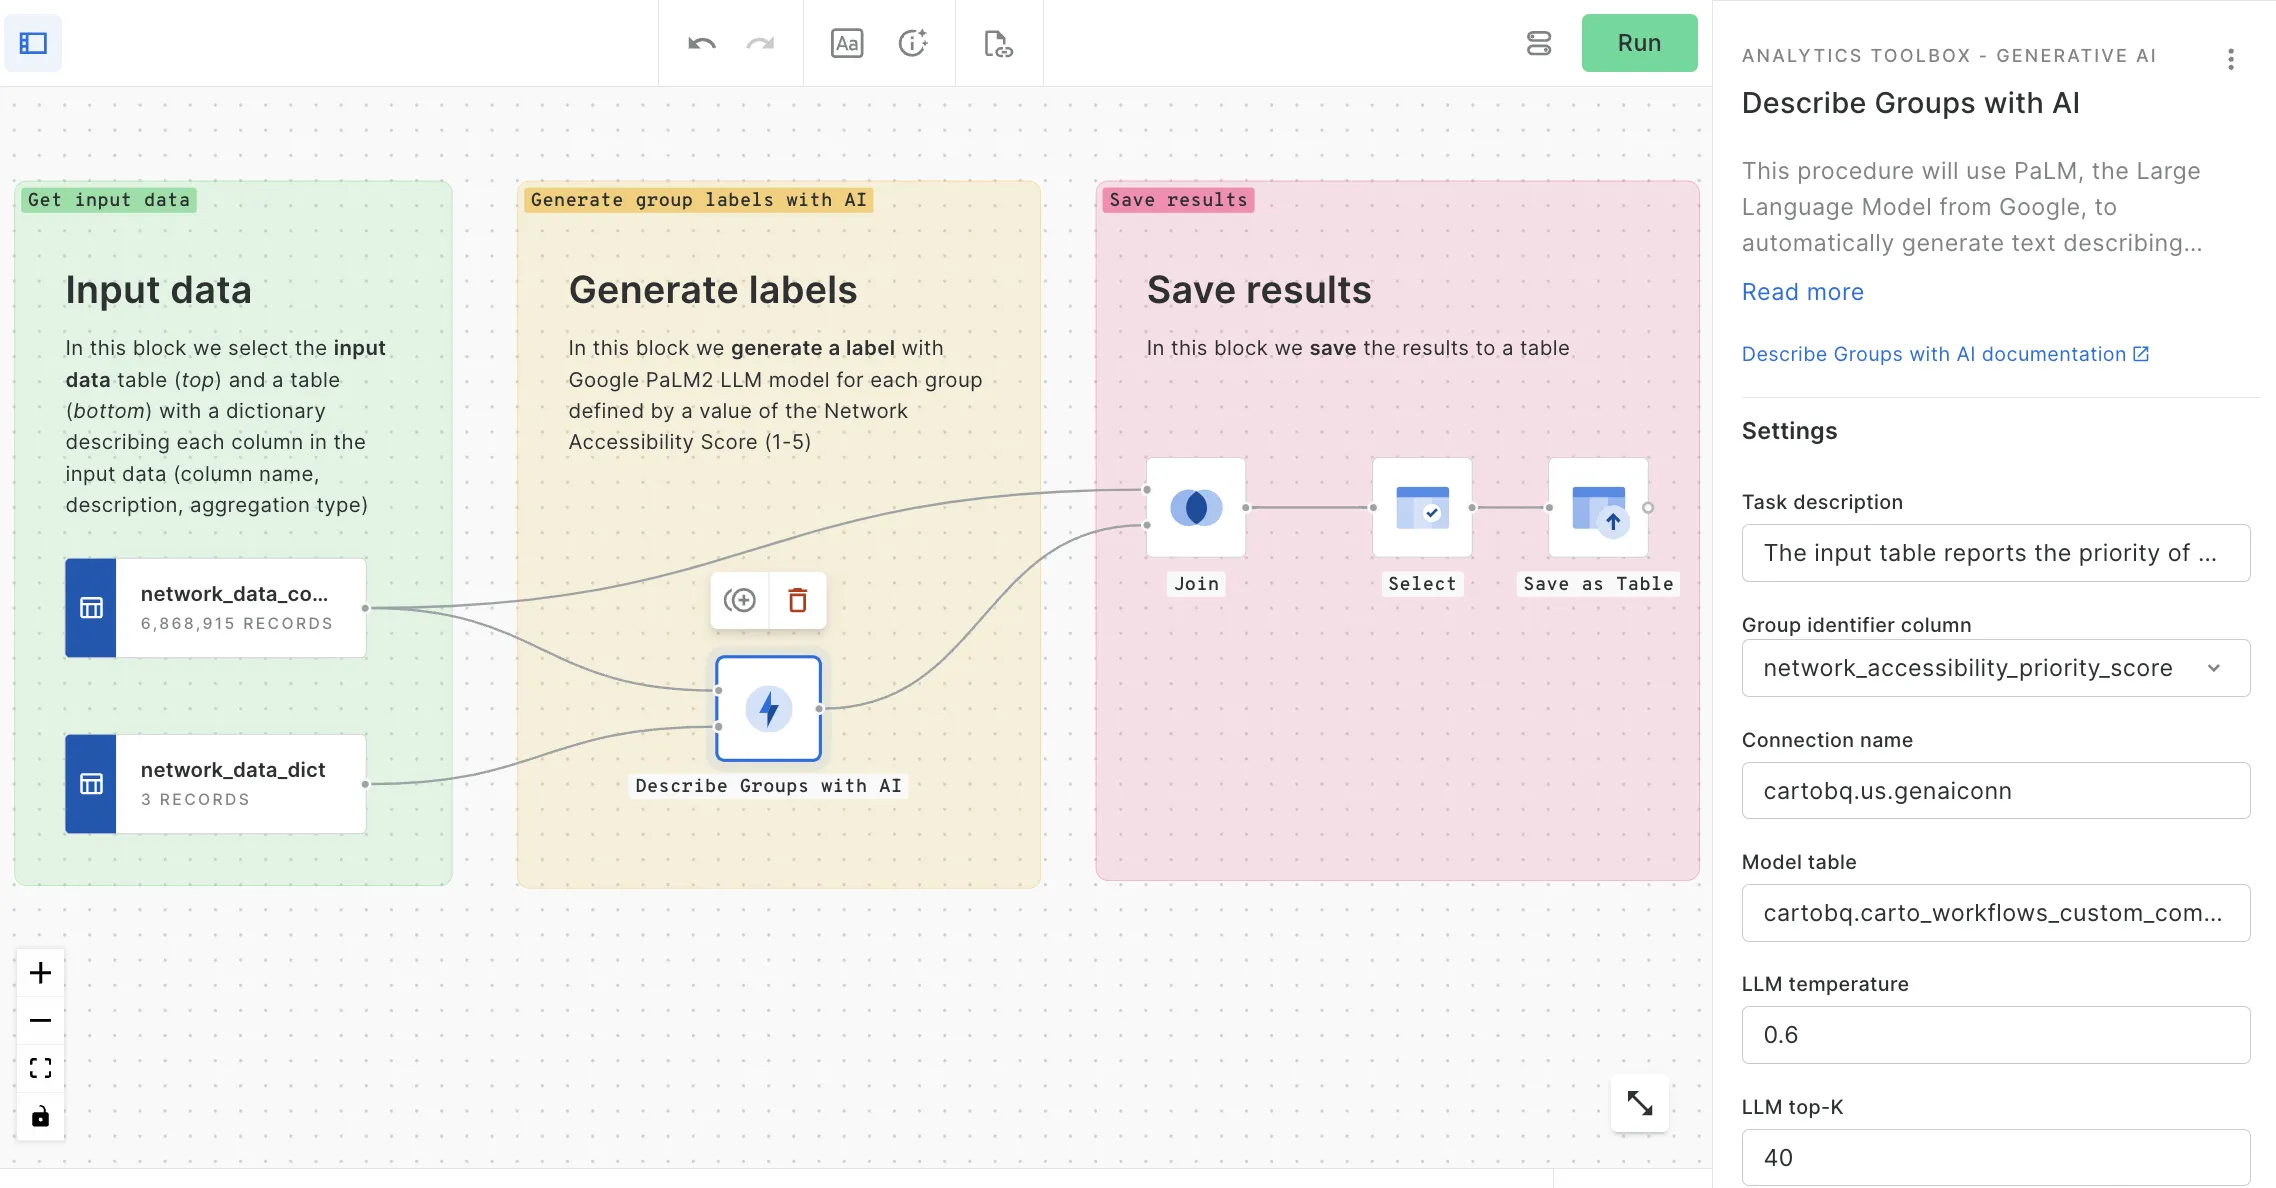This screenshot has width=2276, height=1188.
Task: Open run settings icon beside Run button
Action: click(1539, 43)
